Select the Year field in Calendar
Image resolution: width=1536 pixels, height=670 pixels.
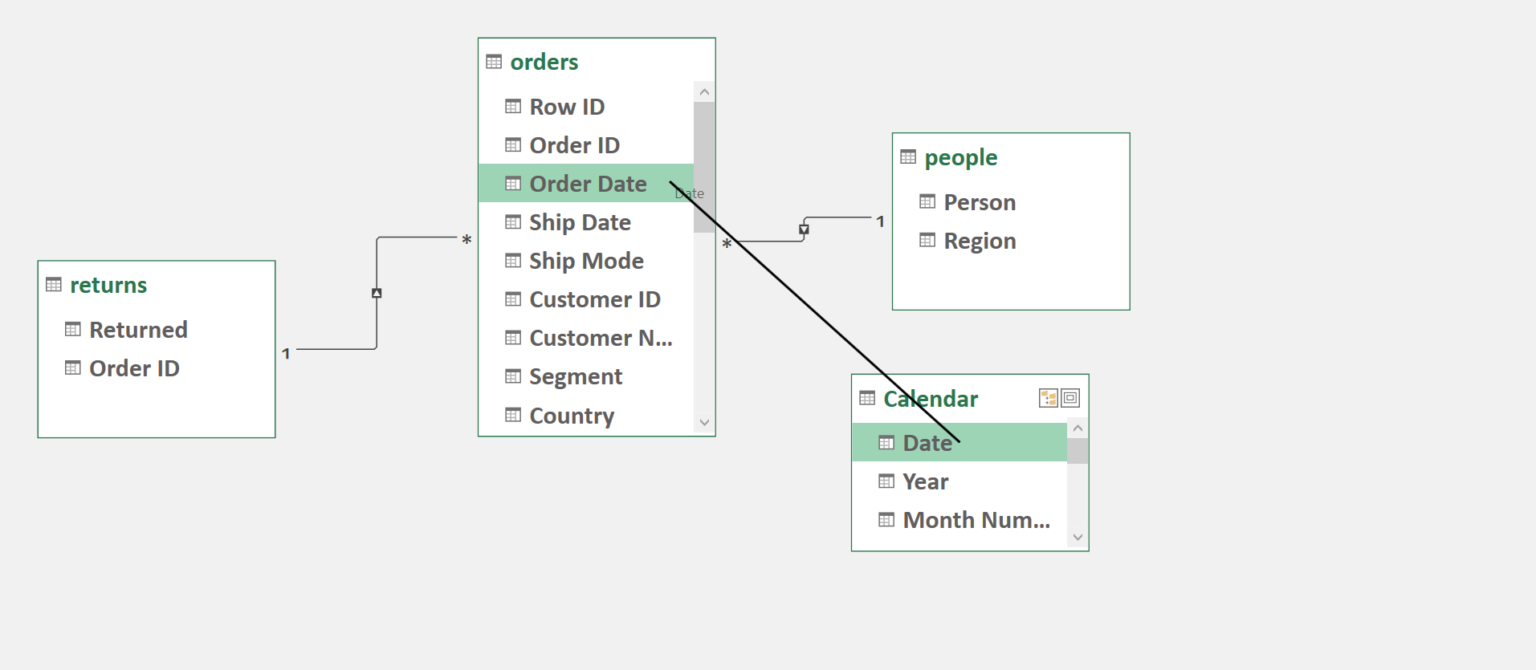click(x=925, y=481)
